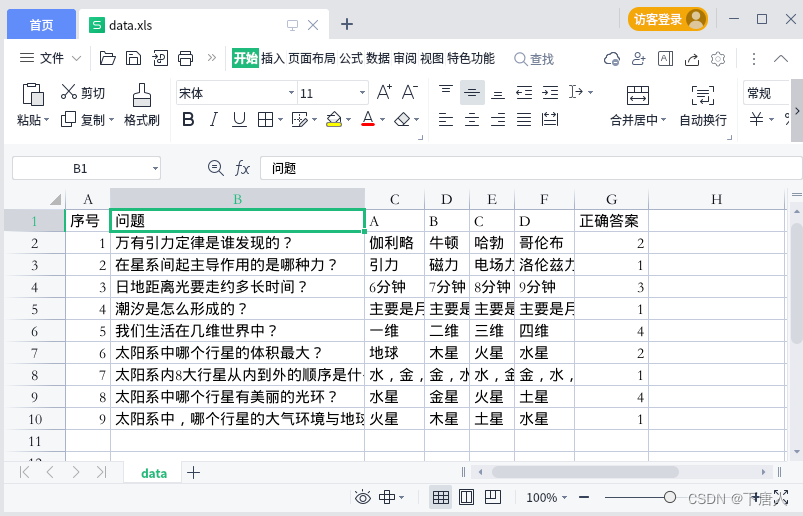Justify text across the cell
Image resolution: width=803 pixels, height=516 pixels.
coord(524,120)
